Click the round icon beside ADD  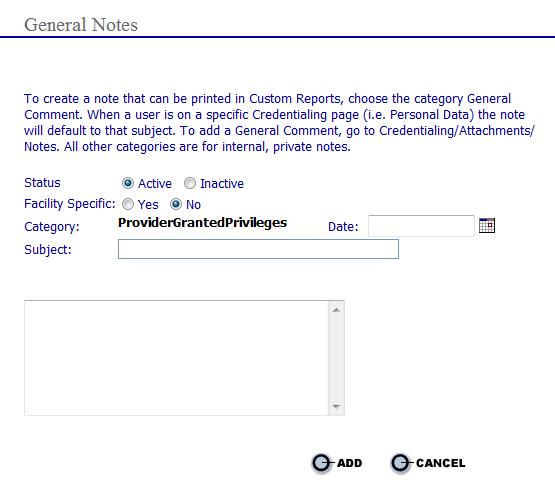coord(321,463)
